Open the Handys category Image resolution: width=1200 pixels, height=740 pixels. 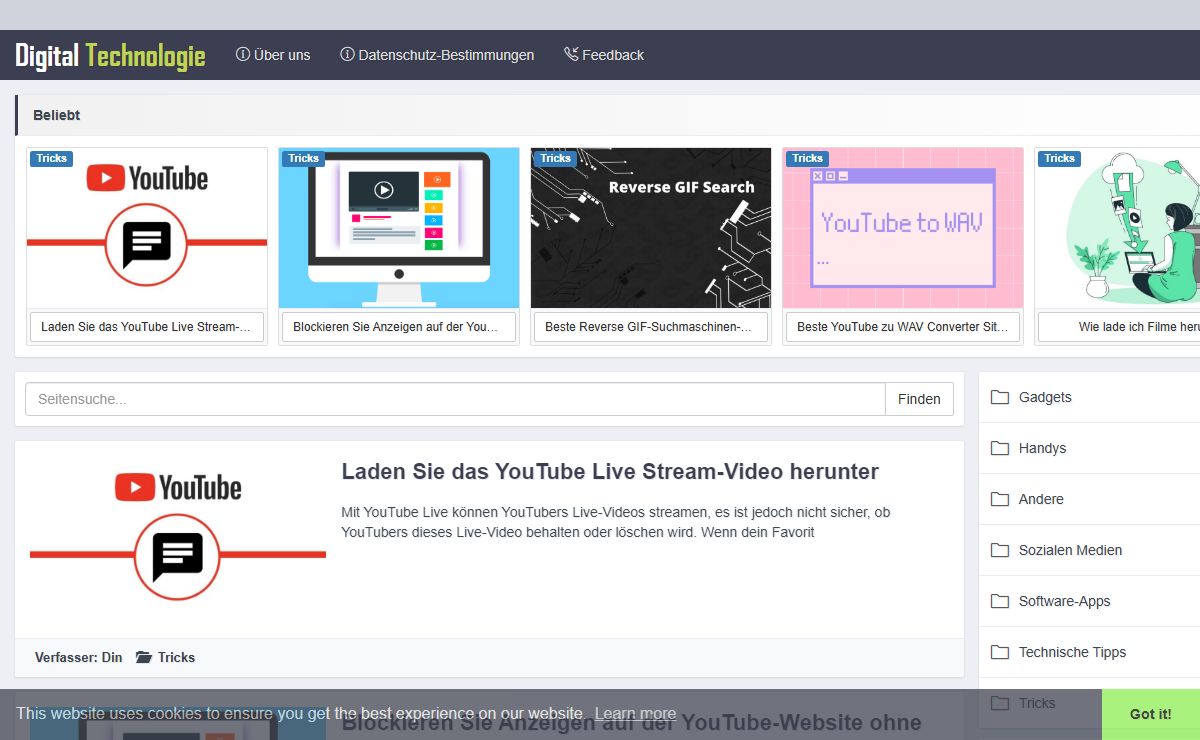pyautogui.click(x=1042, y=448)
